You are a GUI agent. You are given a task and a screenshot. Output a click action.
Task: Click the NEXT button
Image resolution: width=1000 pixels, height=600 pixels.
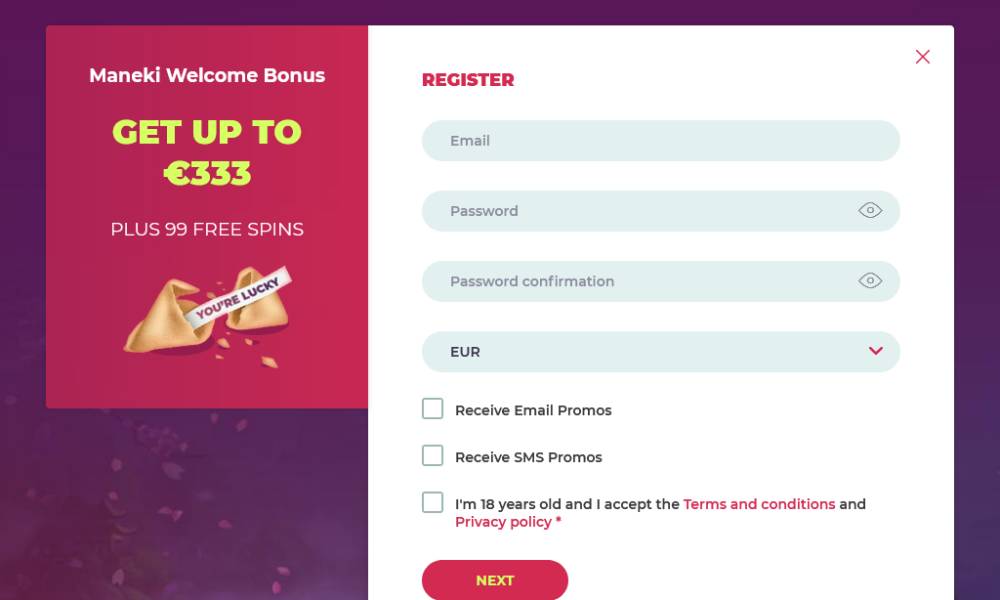(x=495, y=580)
